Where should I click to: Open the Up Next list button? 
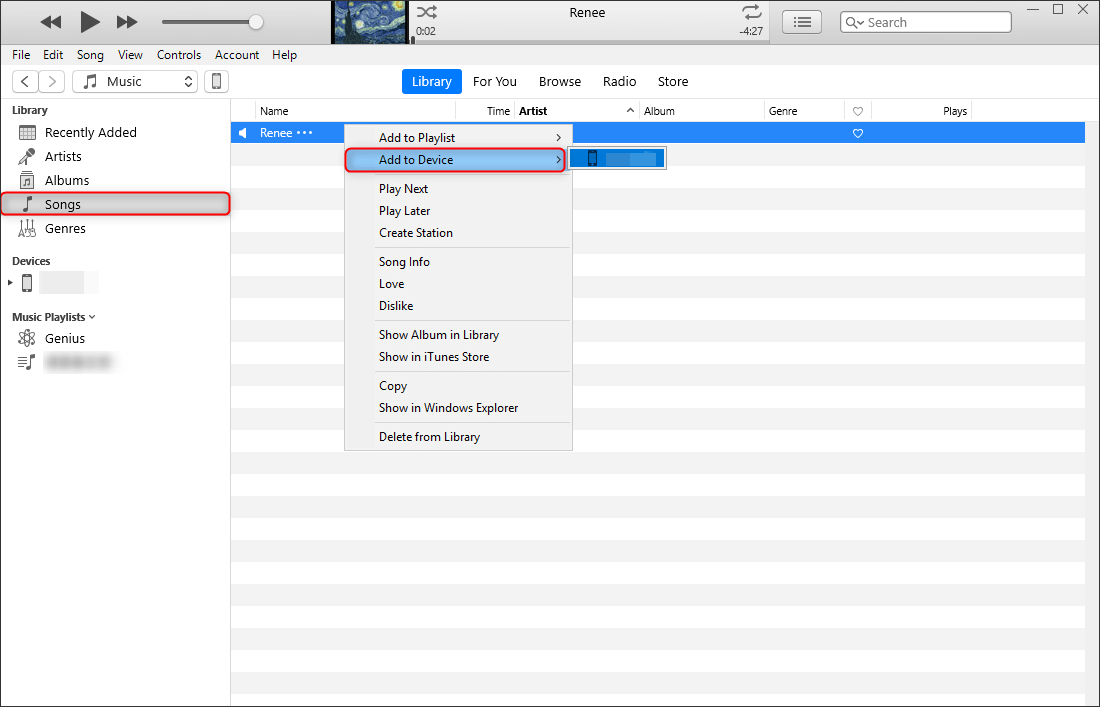pyautogui.click(x=801, y=22)
